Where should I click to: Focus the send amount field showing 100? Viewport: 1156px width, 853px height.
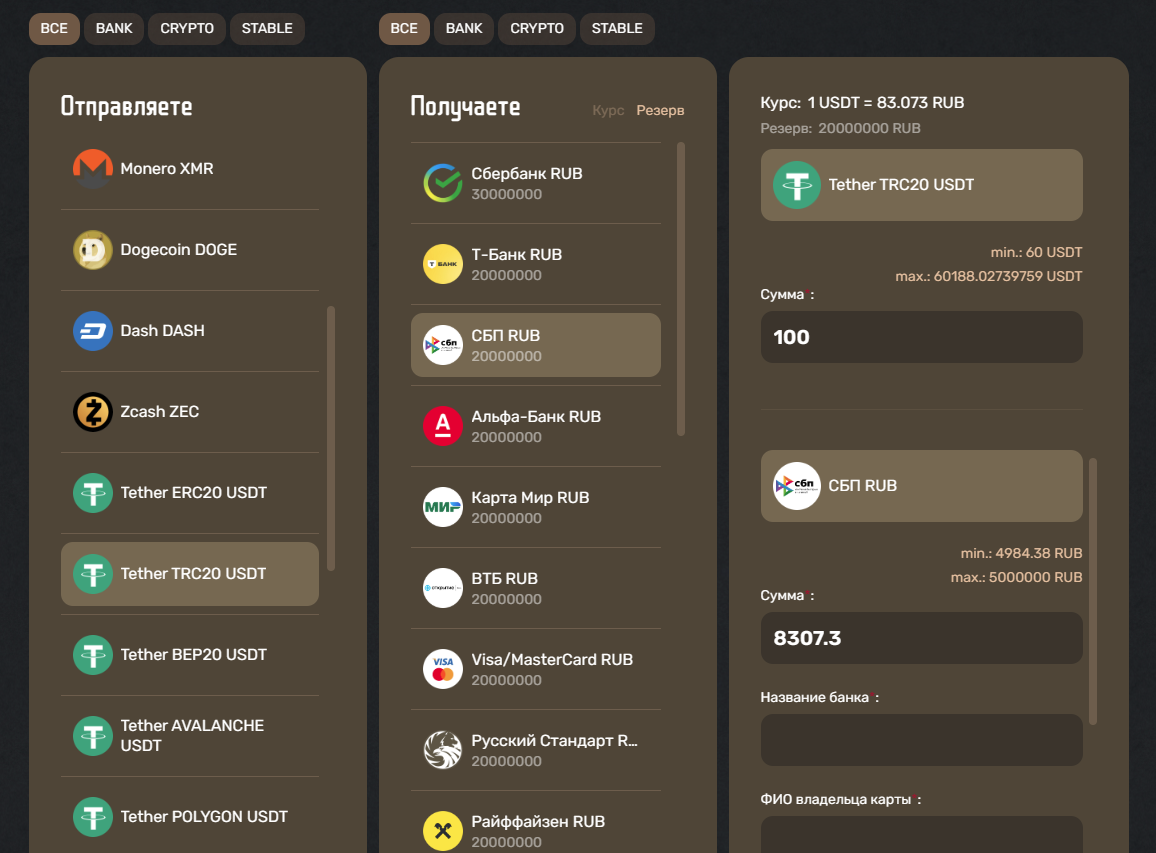[922, 337]
